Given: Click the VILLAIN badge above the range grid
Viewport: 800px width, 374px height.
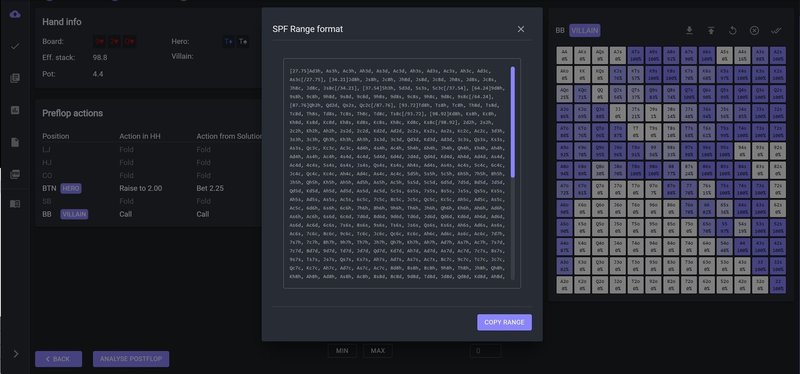Looking at the screenshot, I should point(585,31).
